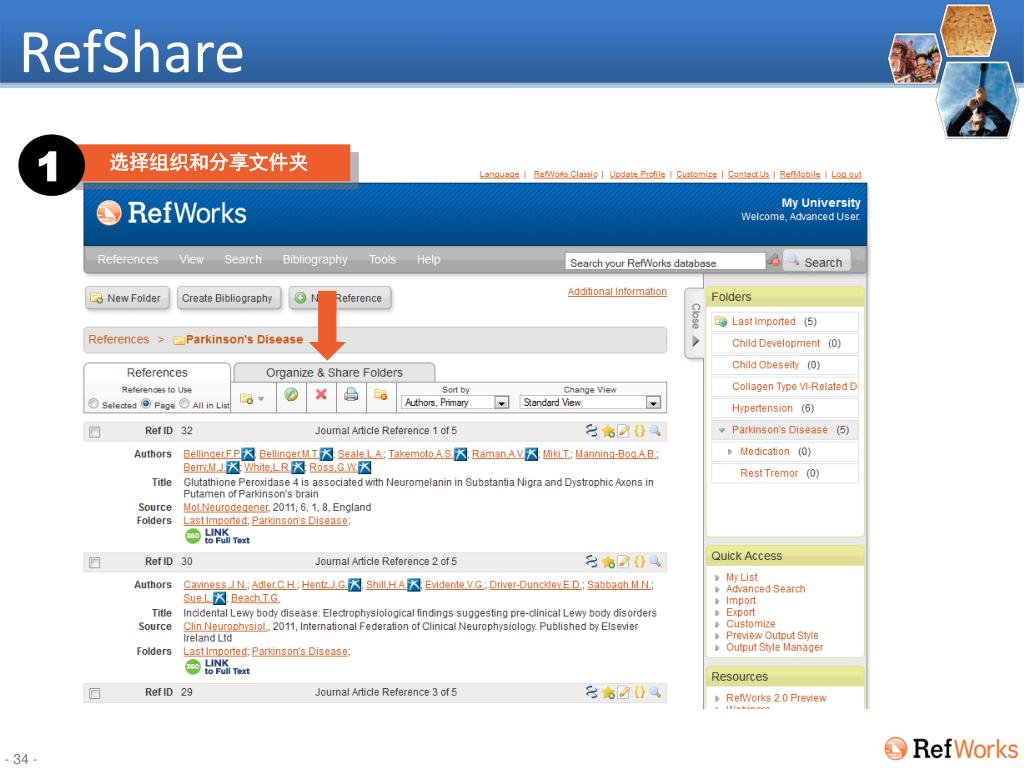Click the Log out link
Viewport: 1024px width, 768px height.
tap(846, 174)
